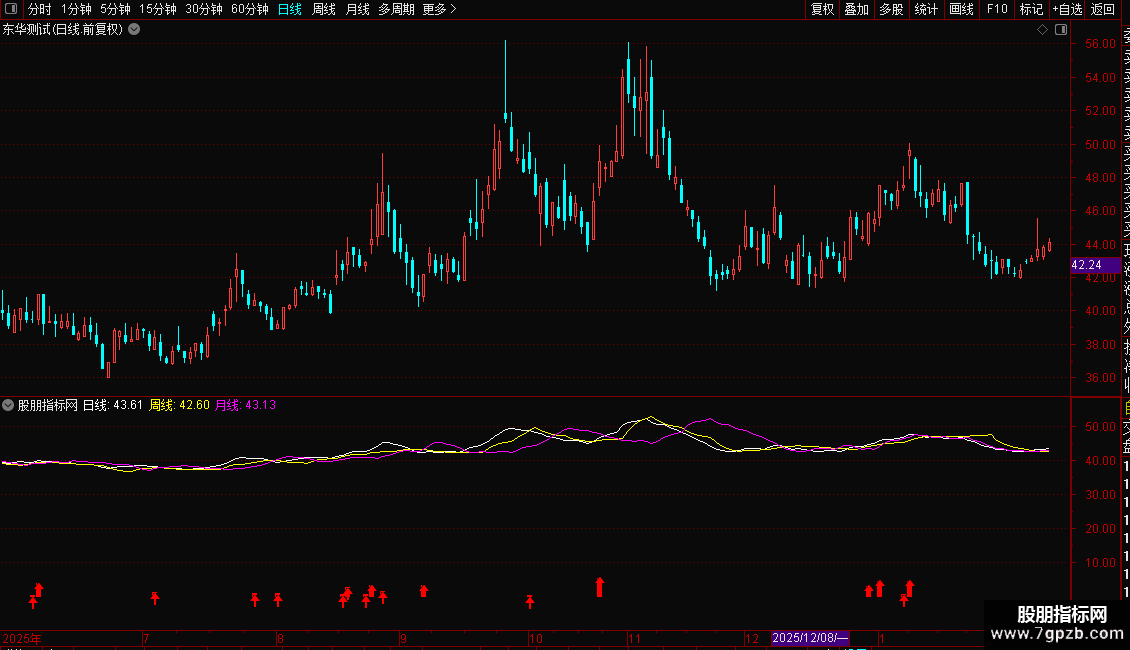This screenshot has height=650, width=1130.
Task: Click month 9 on the time axis
Action: 404,638
